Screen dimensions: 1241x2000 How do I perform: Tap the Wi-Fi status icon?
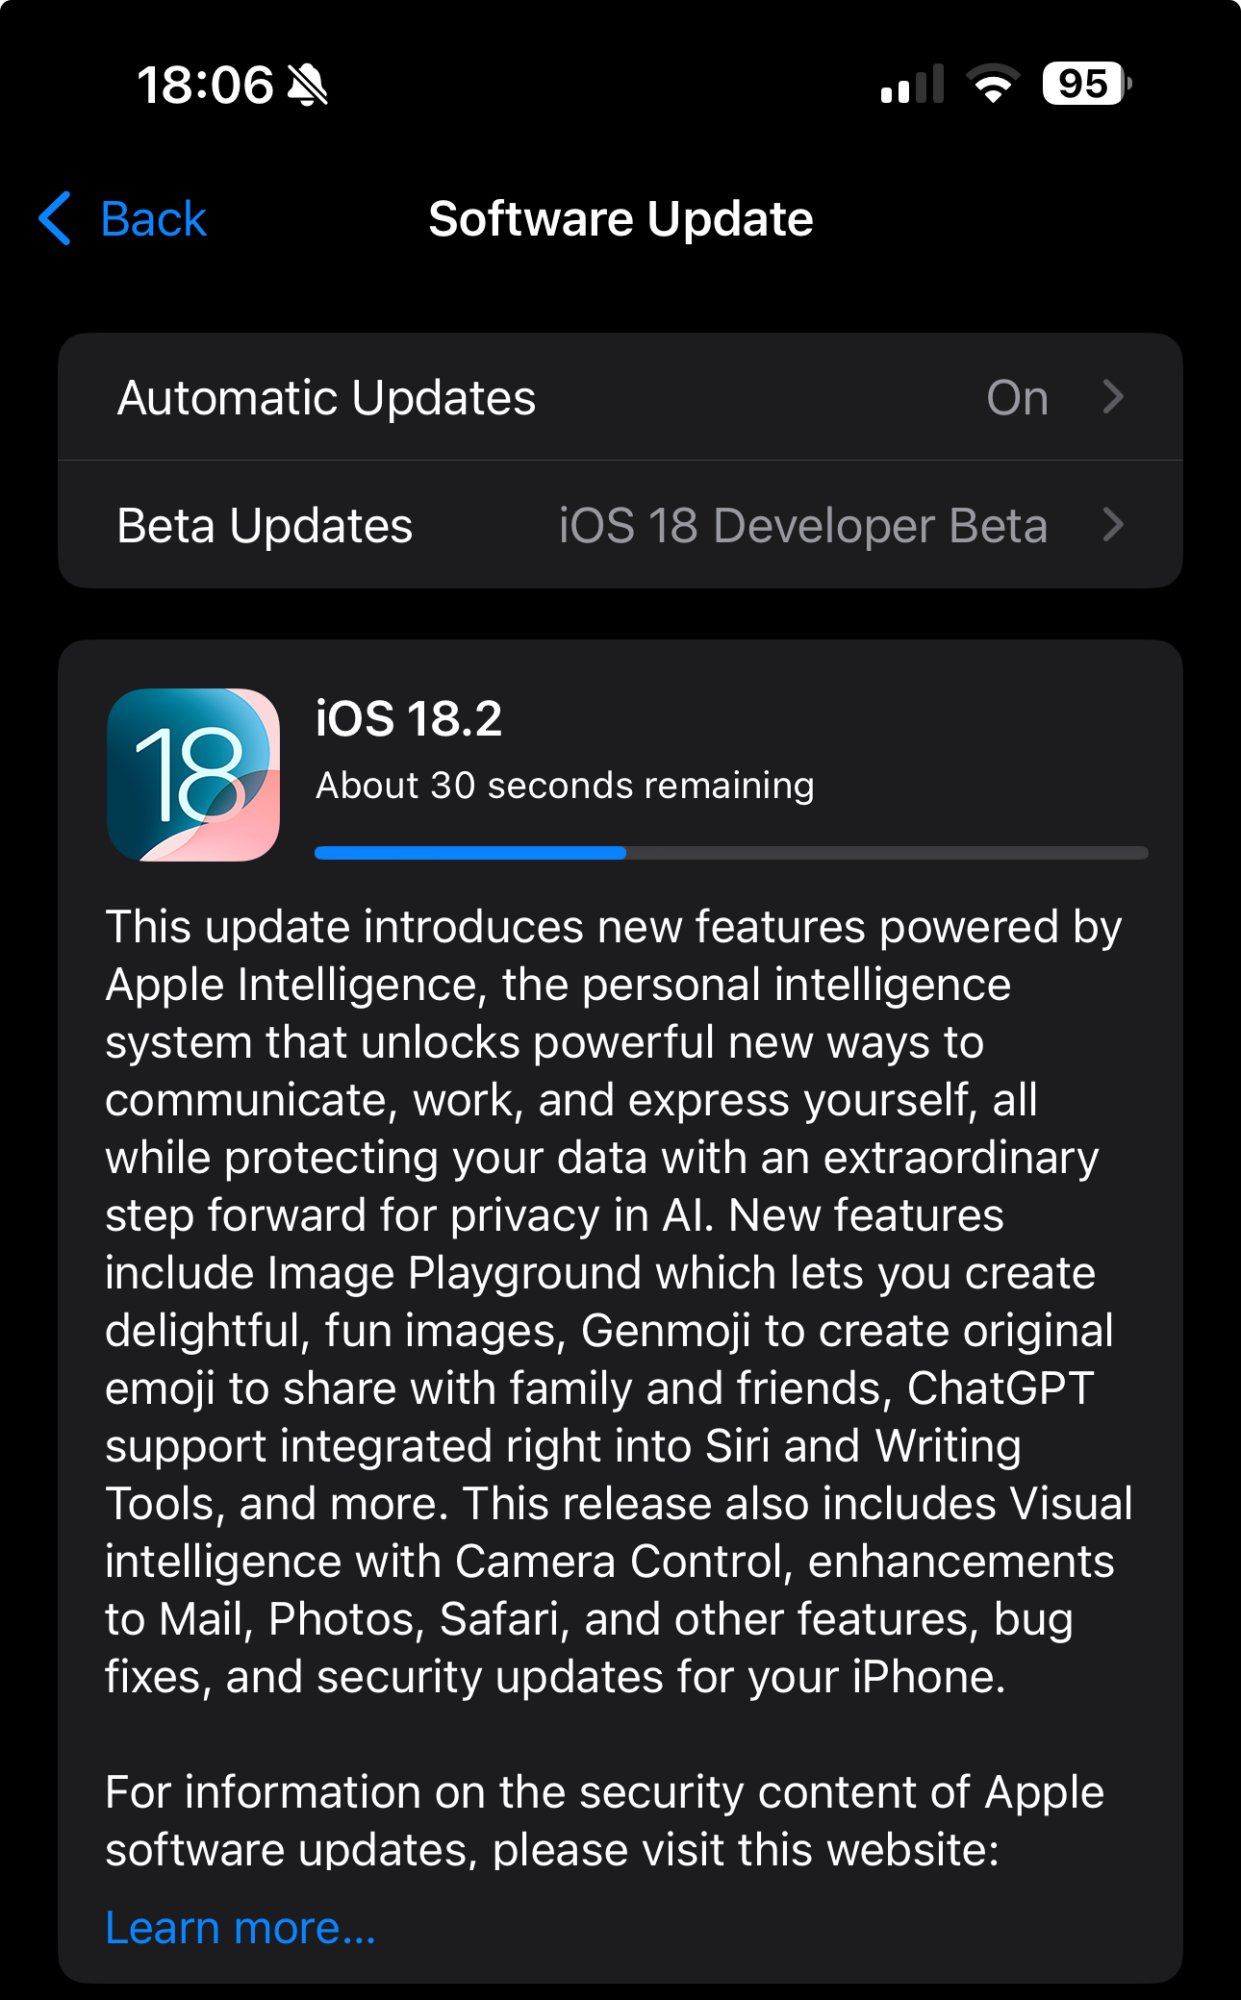992,84
